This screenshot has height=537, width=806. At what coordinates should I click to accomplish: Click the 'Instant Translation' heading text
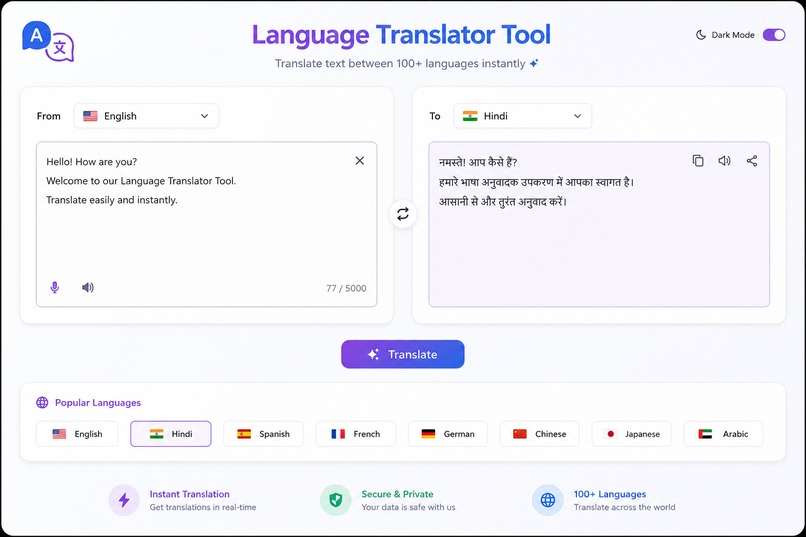tap(190, 494)
